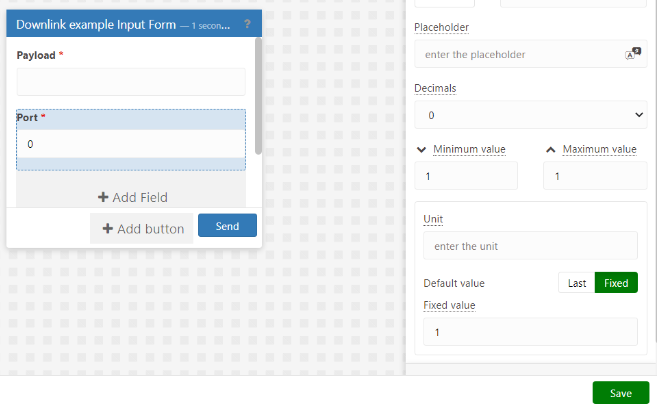
Task: Save the widget configuration
Action: click(621, 393)
